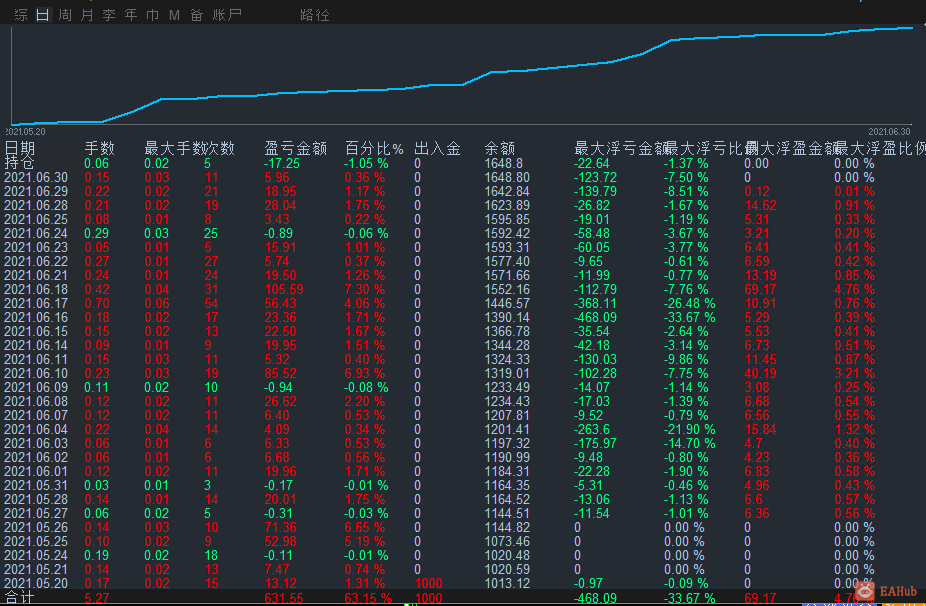
Task: Click the 40.19 floating profit value
Action: click(x=760, y=373)
